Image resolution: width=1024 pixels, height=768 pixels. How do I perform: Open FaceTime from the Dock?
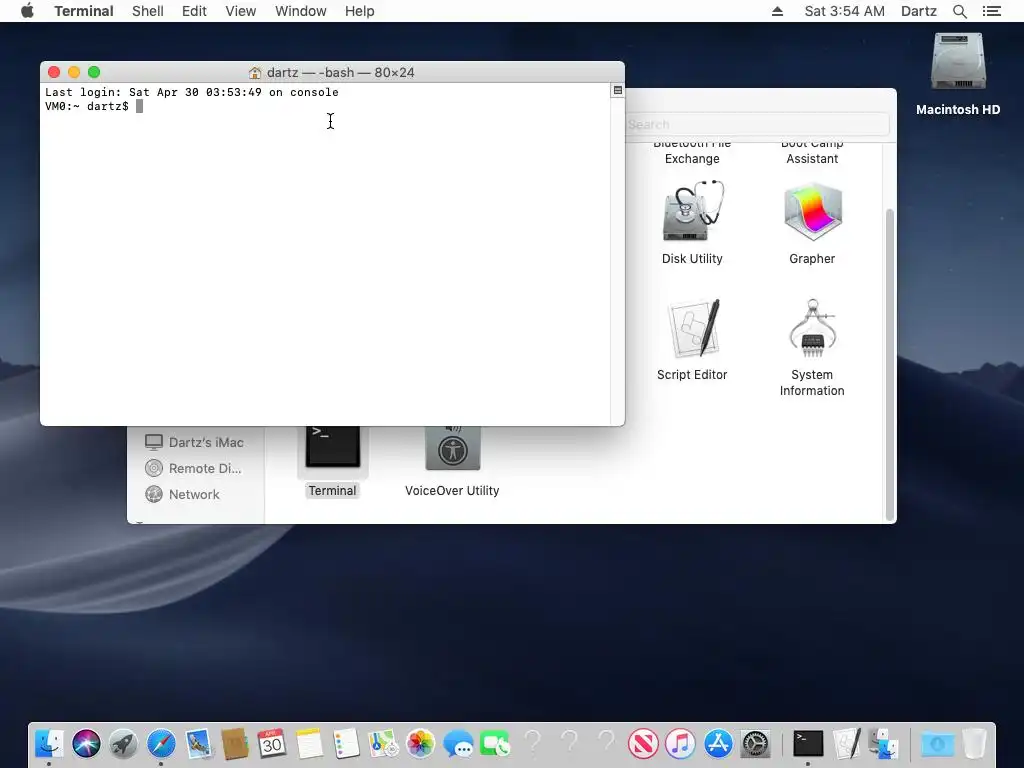tap(495, 744)
